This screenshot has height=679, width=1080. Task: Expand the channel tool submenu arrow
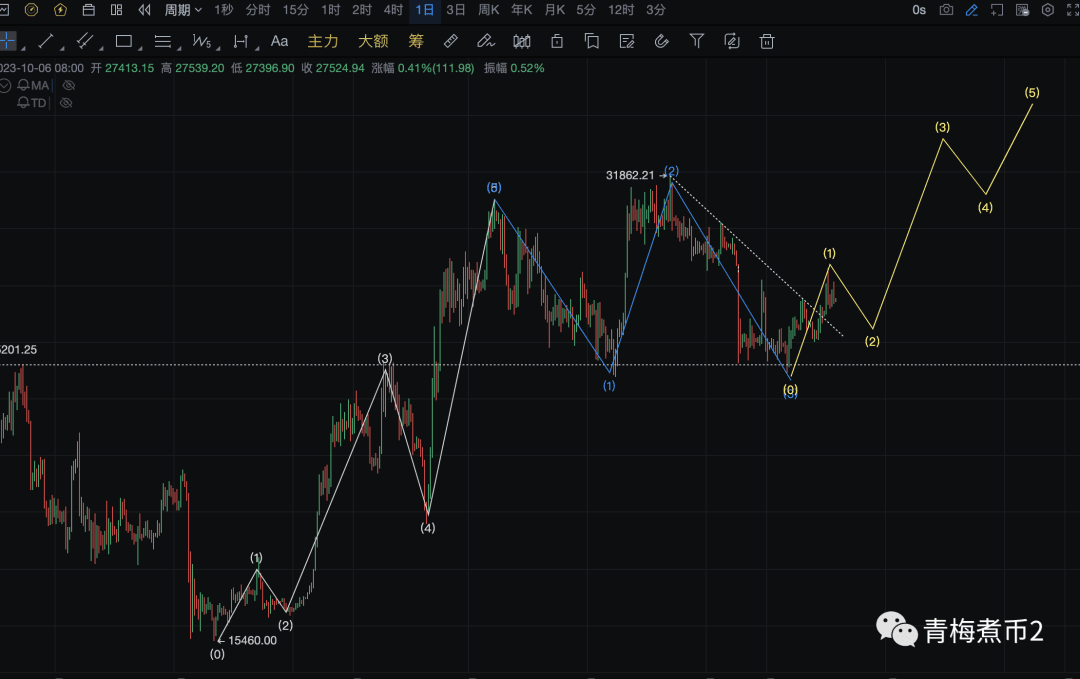pyautogui.click(x=101, y=48)
